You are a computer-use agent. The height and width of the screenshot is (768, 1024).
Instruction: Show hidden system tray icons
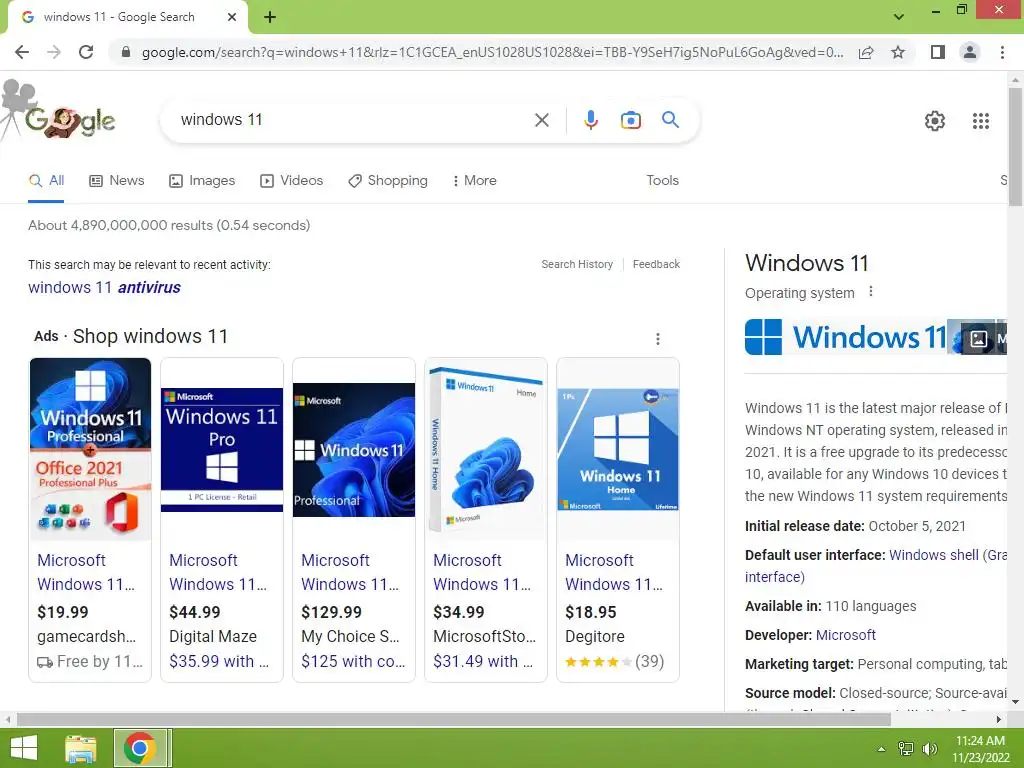(x=881, y=748)
